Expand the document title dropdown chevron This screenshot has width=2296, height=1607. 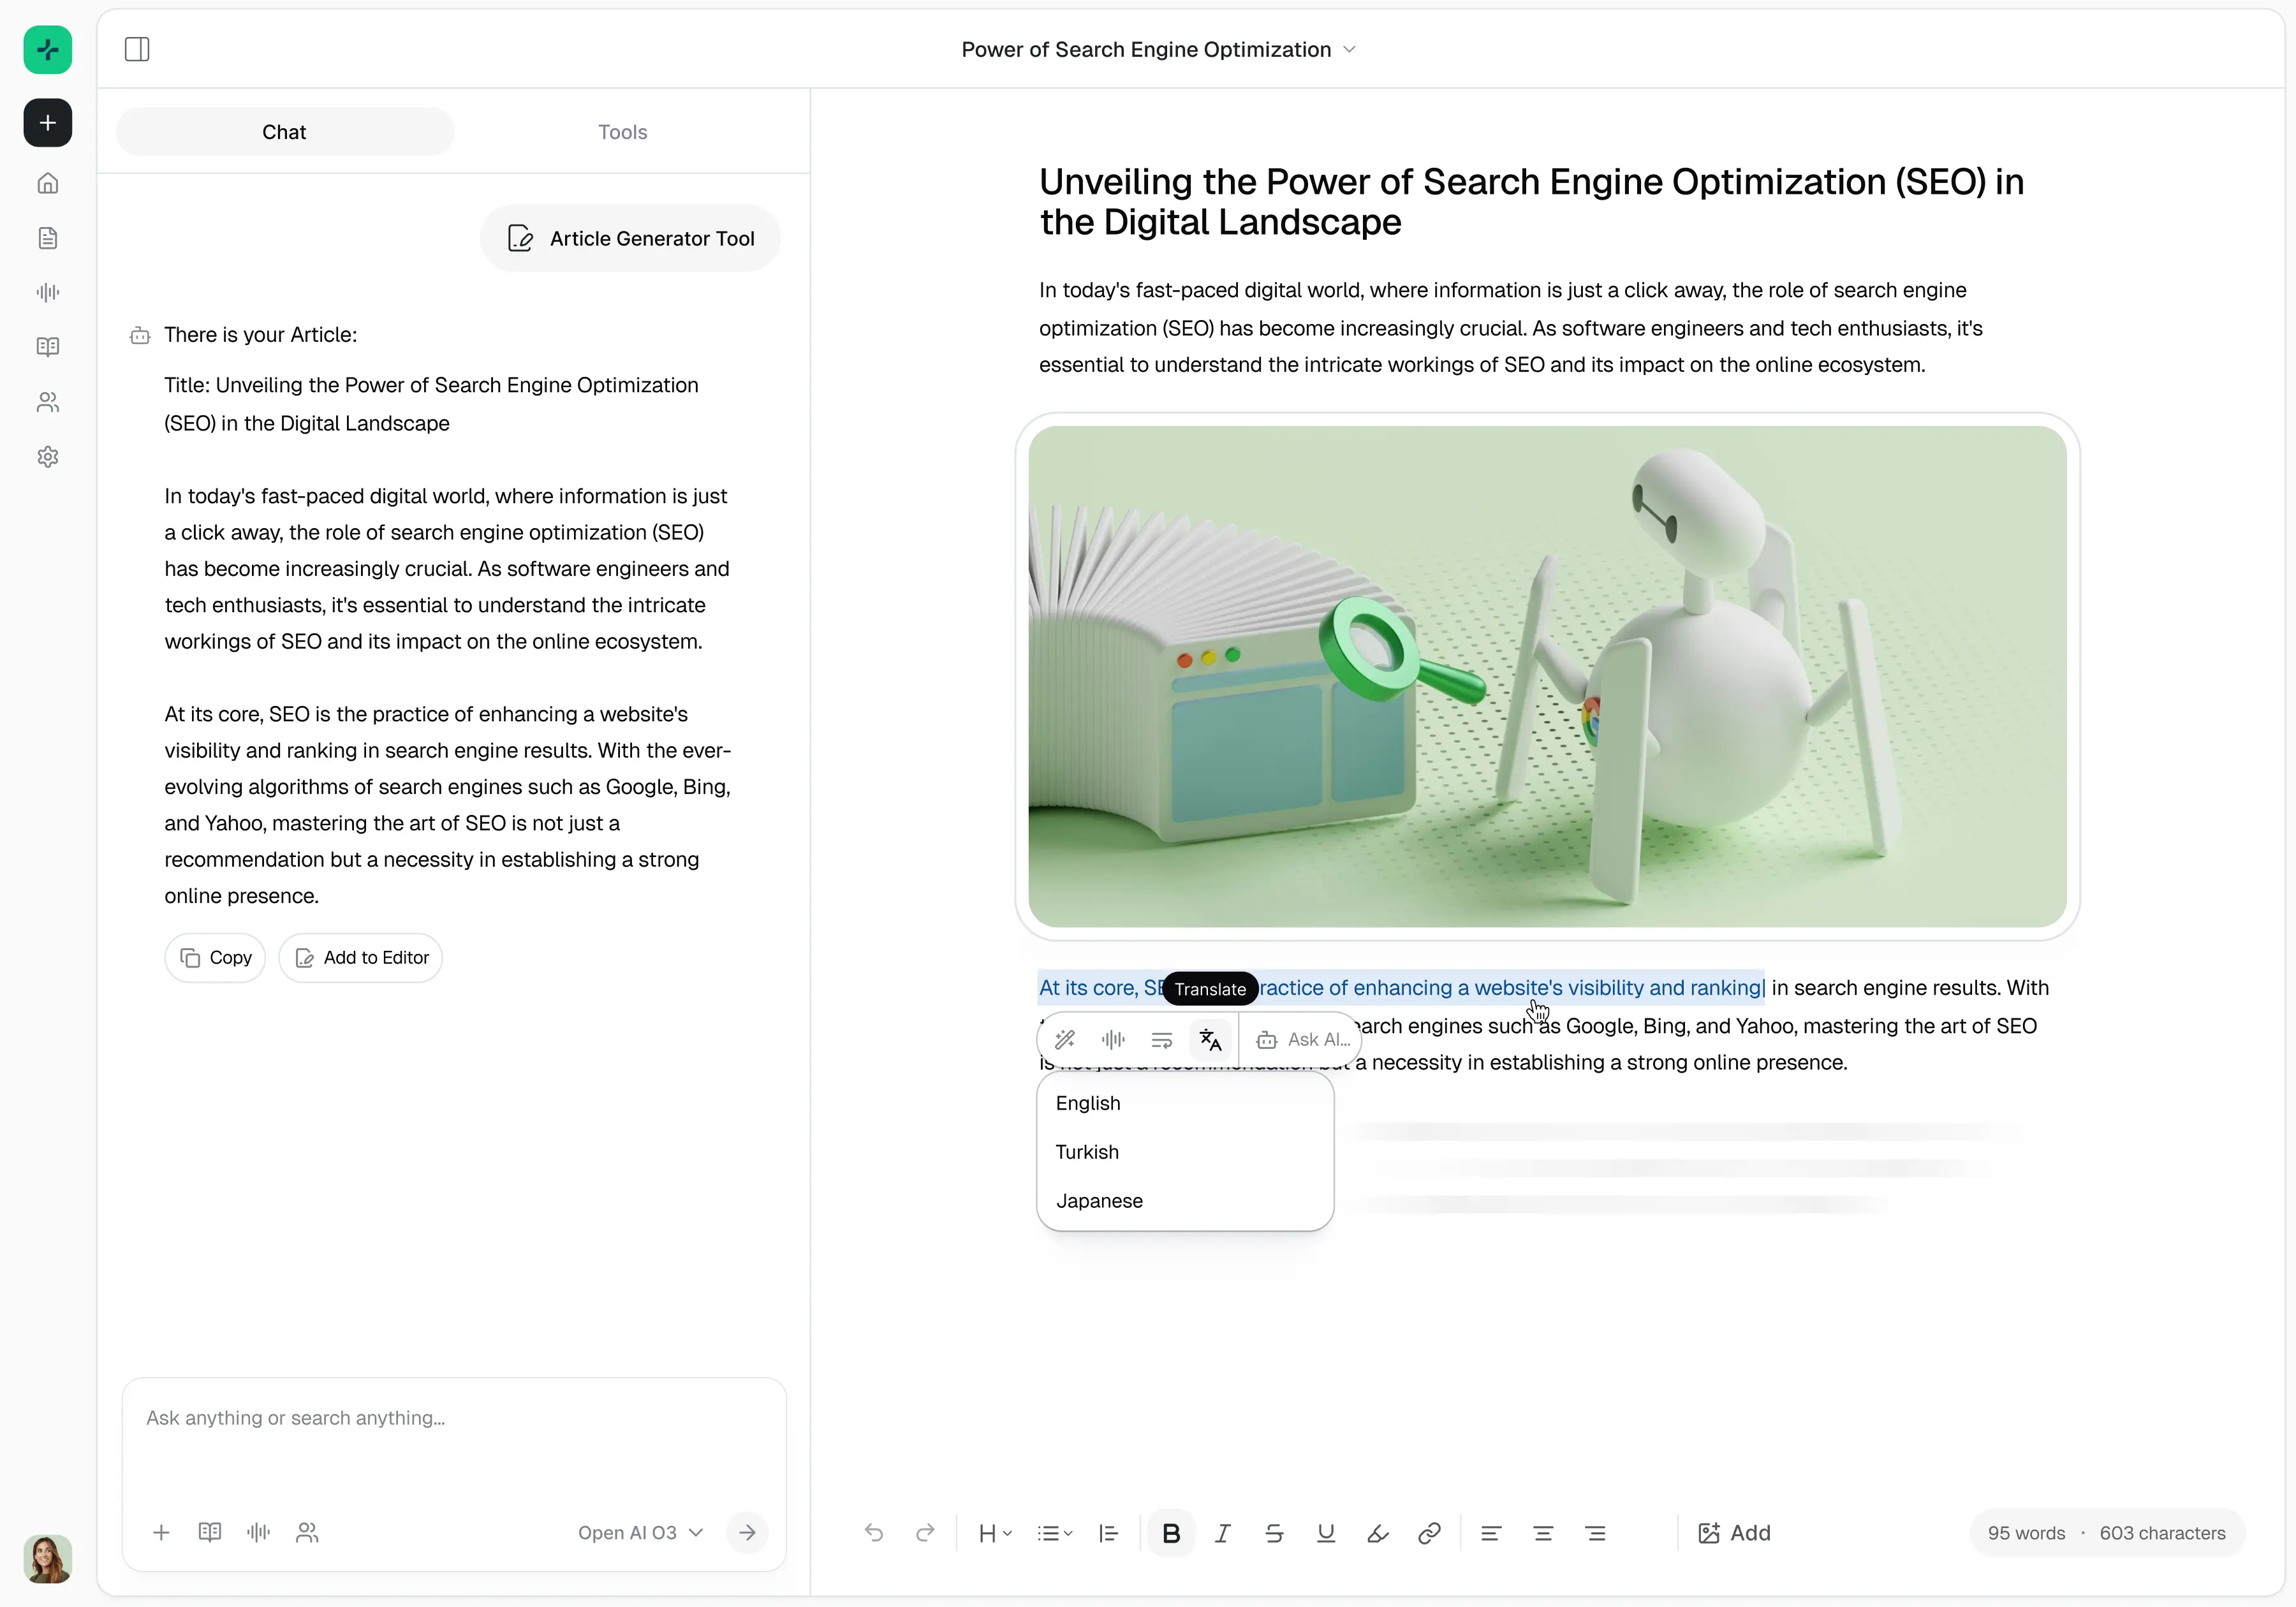tap(1349, 50)
